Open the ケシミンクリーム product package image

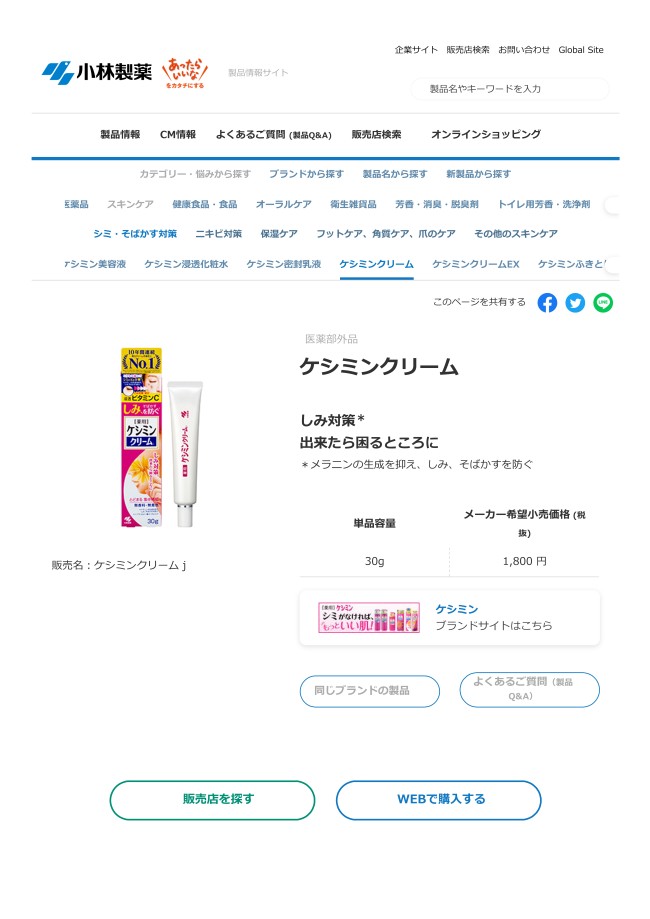[162, 438]
